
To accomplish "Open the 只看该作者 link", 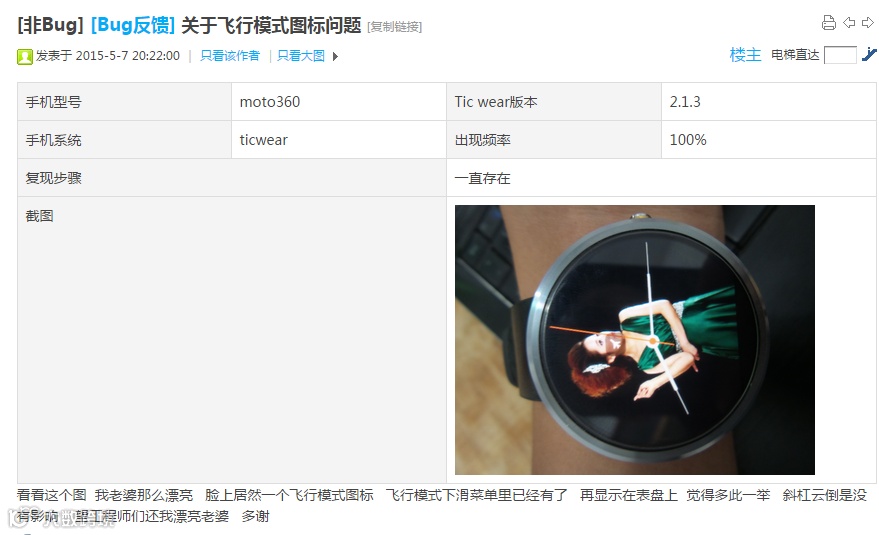I will [230, 56].
